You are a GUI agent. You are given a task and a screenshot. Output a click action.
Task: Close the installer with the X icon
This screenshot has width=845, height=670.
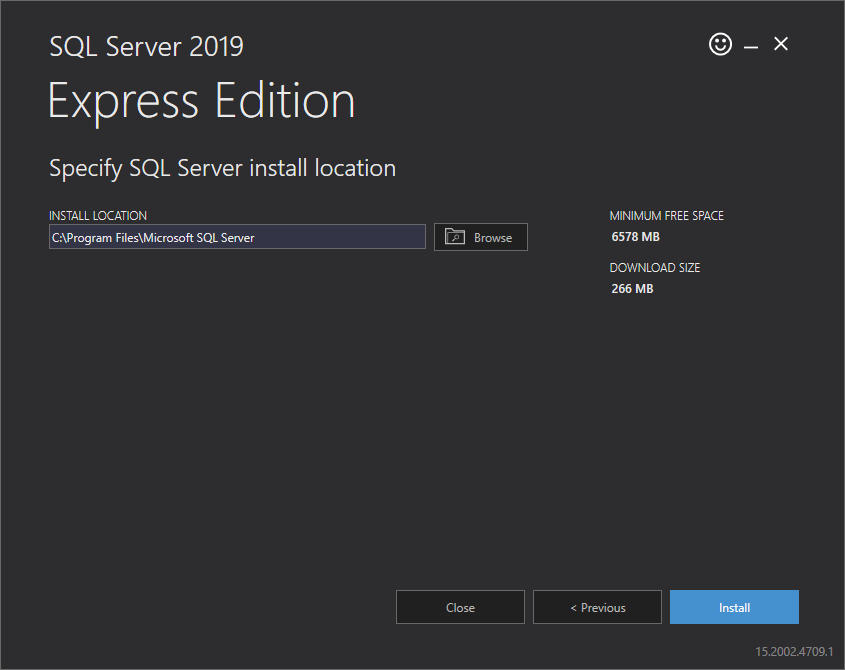(781, 44)
